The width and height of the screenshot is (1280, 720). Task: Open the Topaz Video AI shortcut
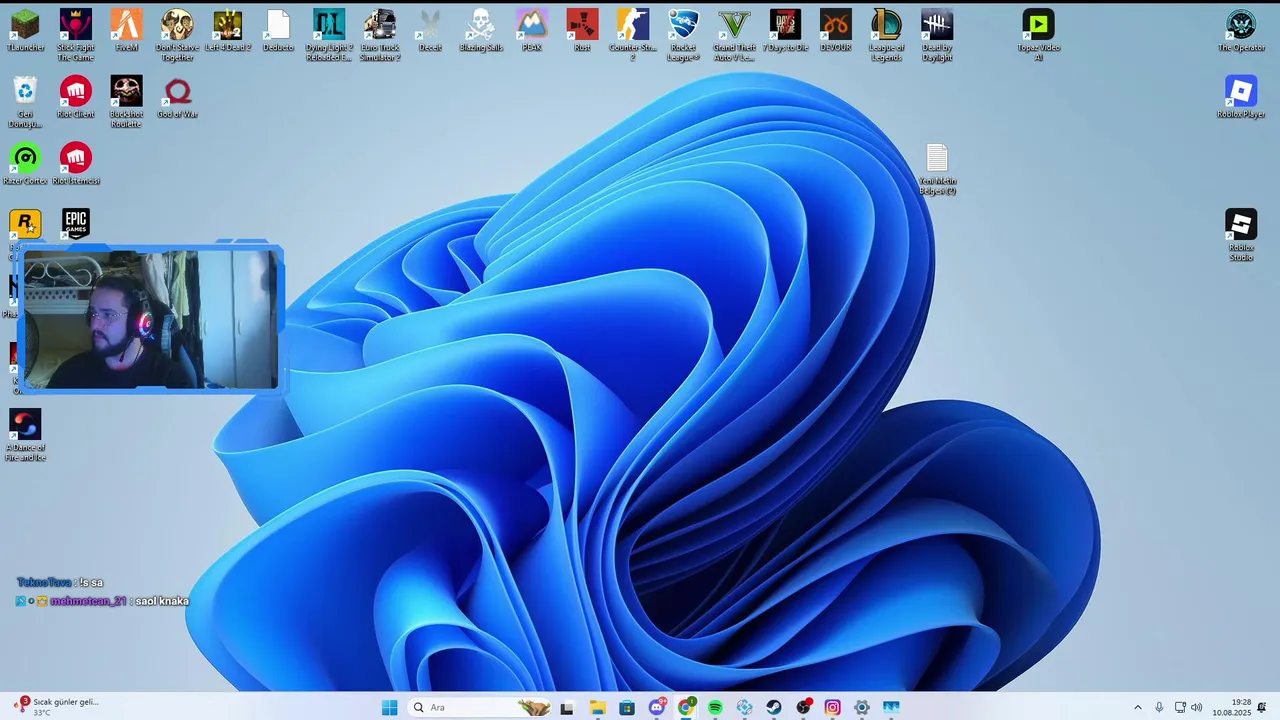point(1038,35)
